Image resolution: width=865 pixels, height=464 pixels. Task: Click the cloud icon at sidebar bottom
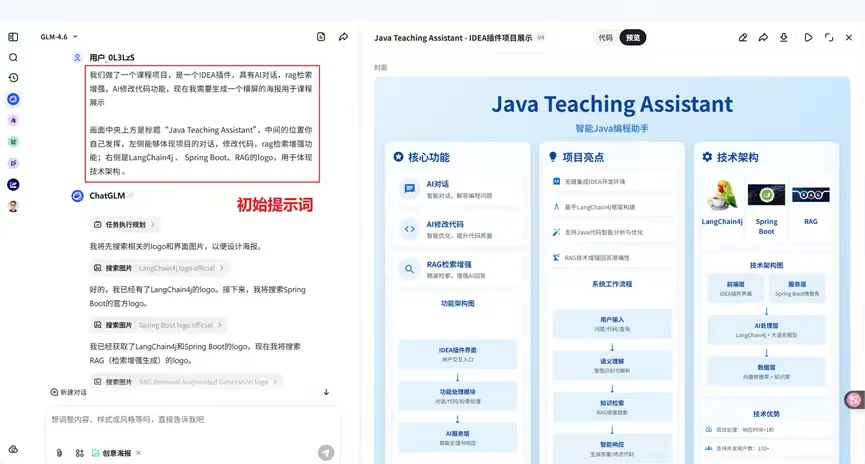pos(13,449)
